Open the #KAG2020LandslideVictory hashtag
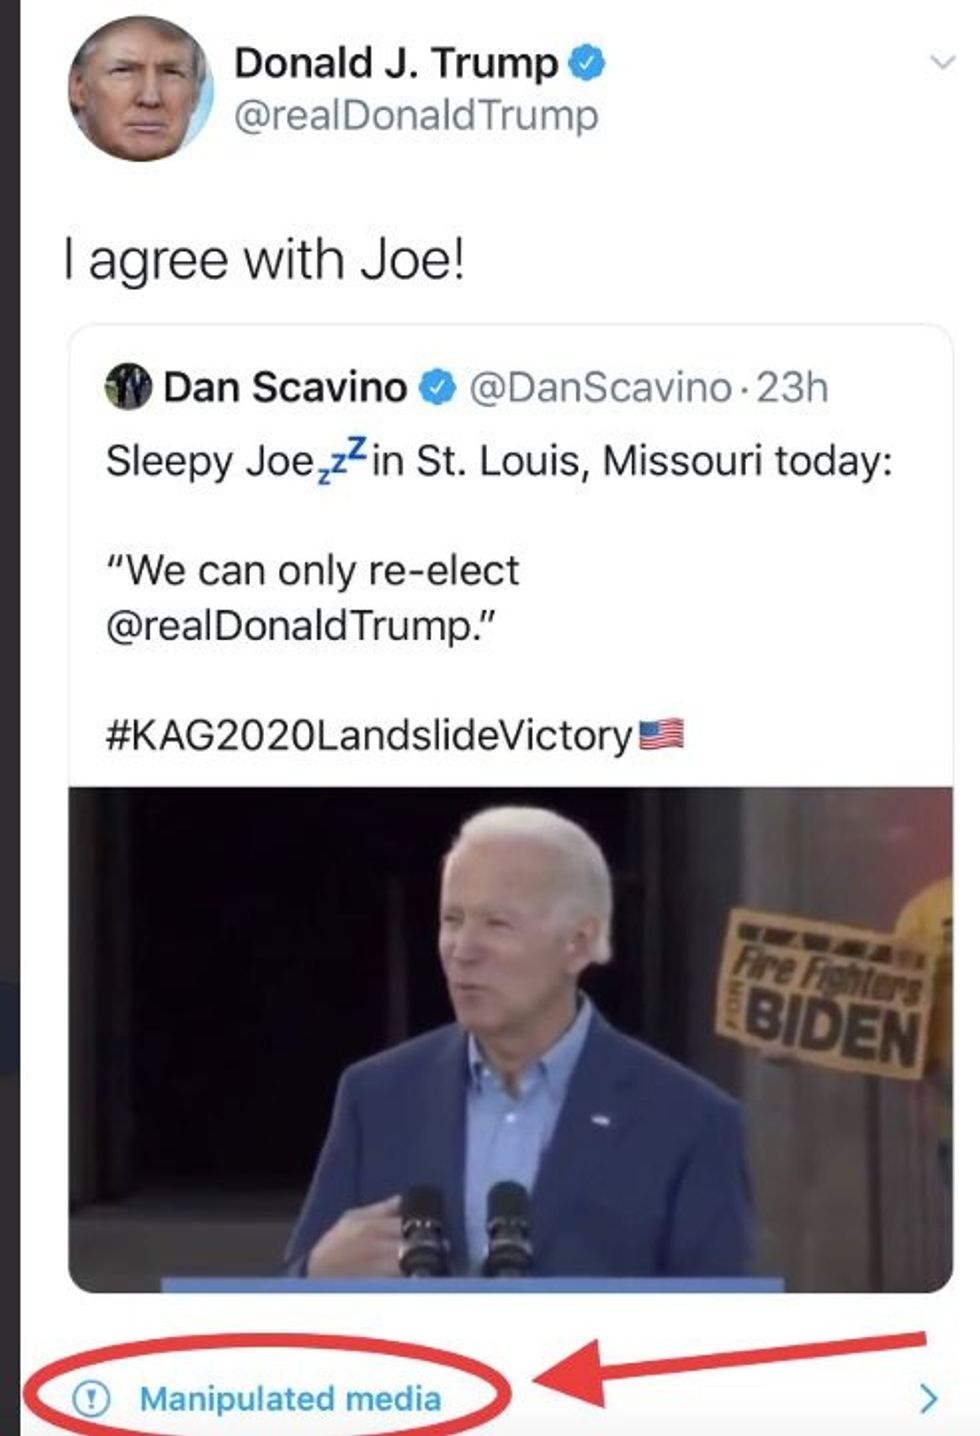The height and width of the screenshot is (1436, 980). 369,736
